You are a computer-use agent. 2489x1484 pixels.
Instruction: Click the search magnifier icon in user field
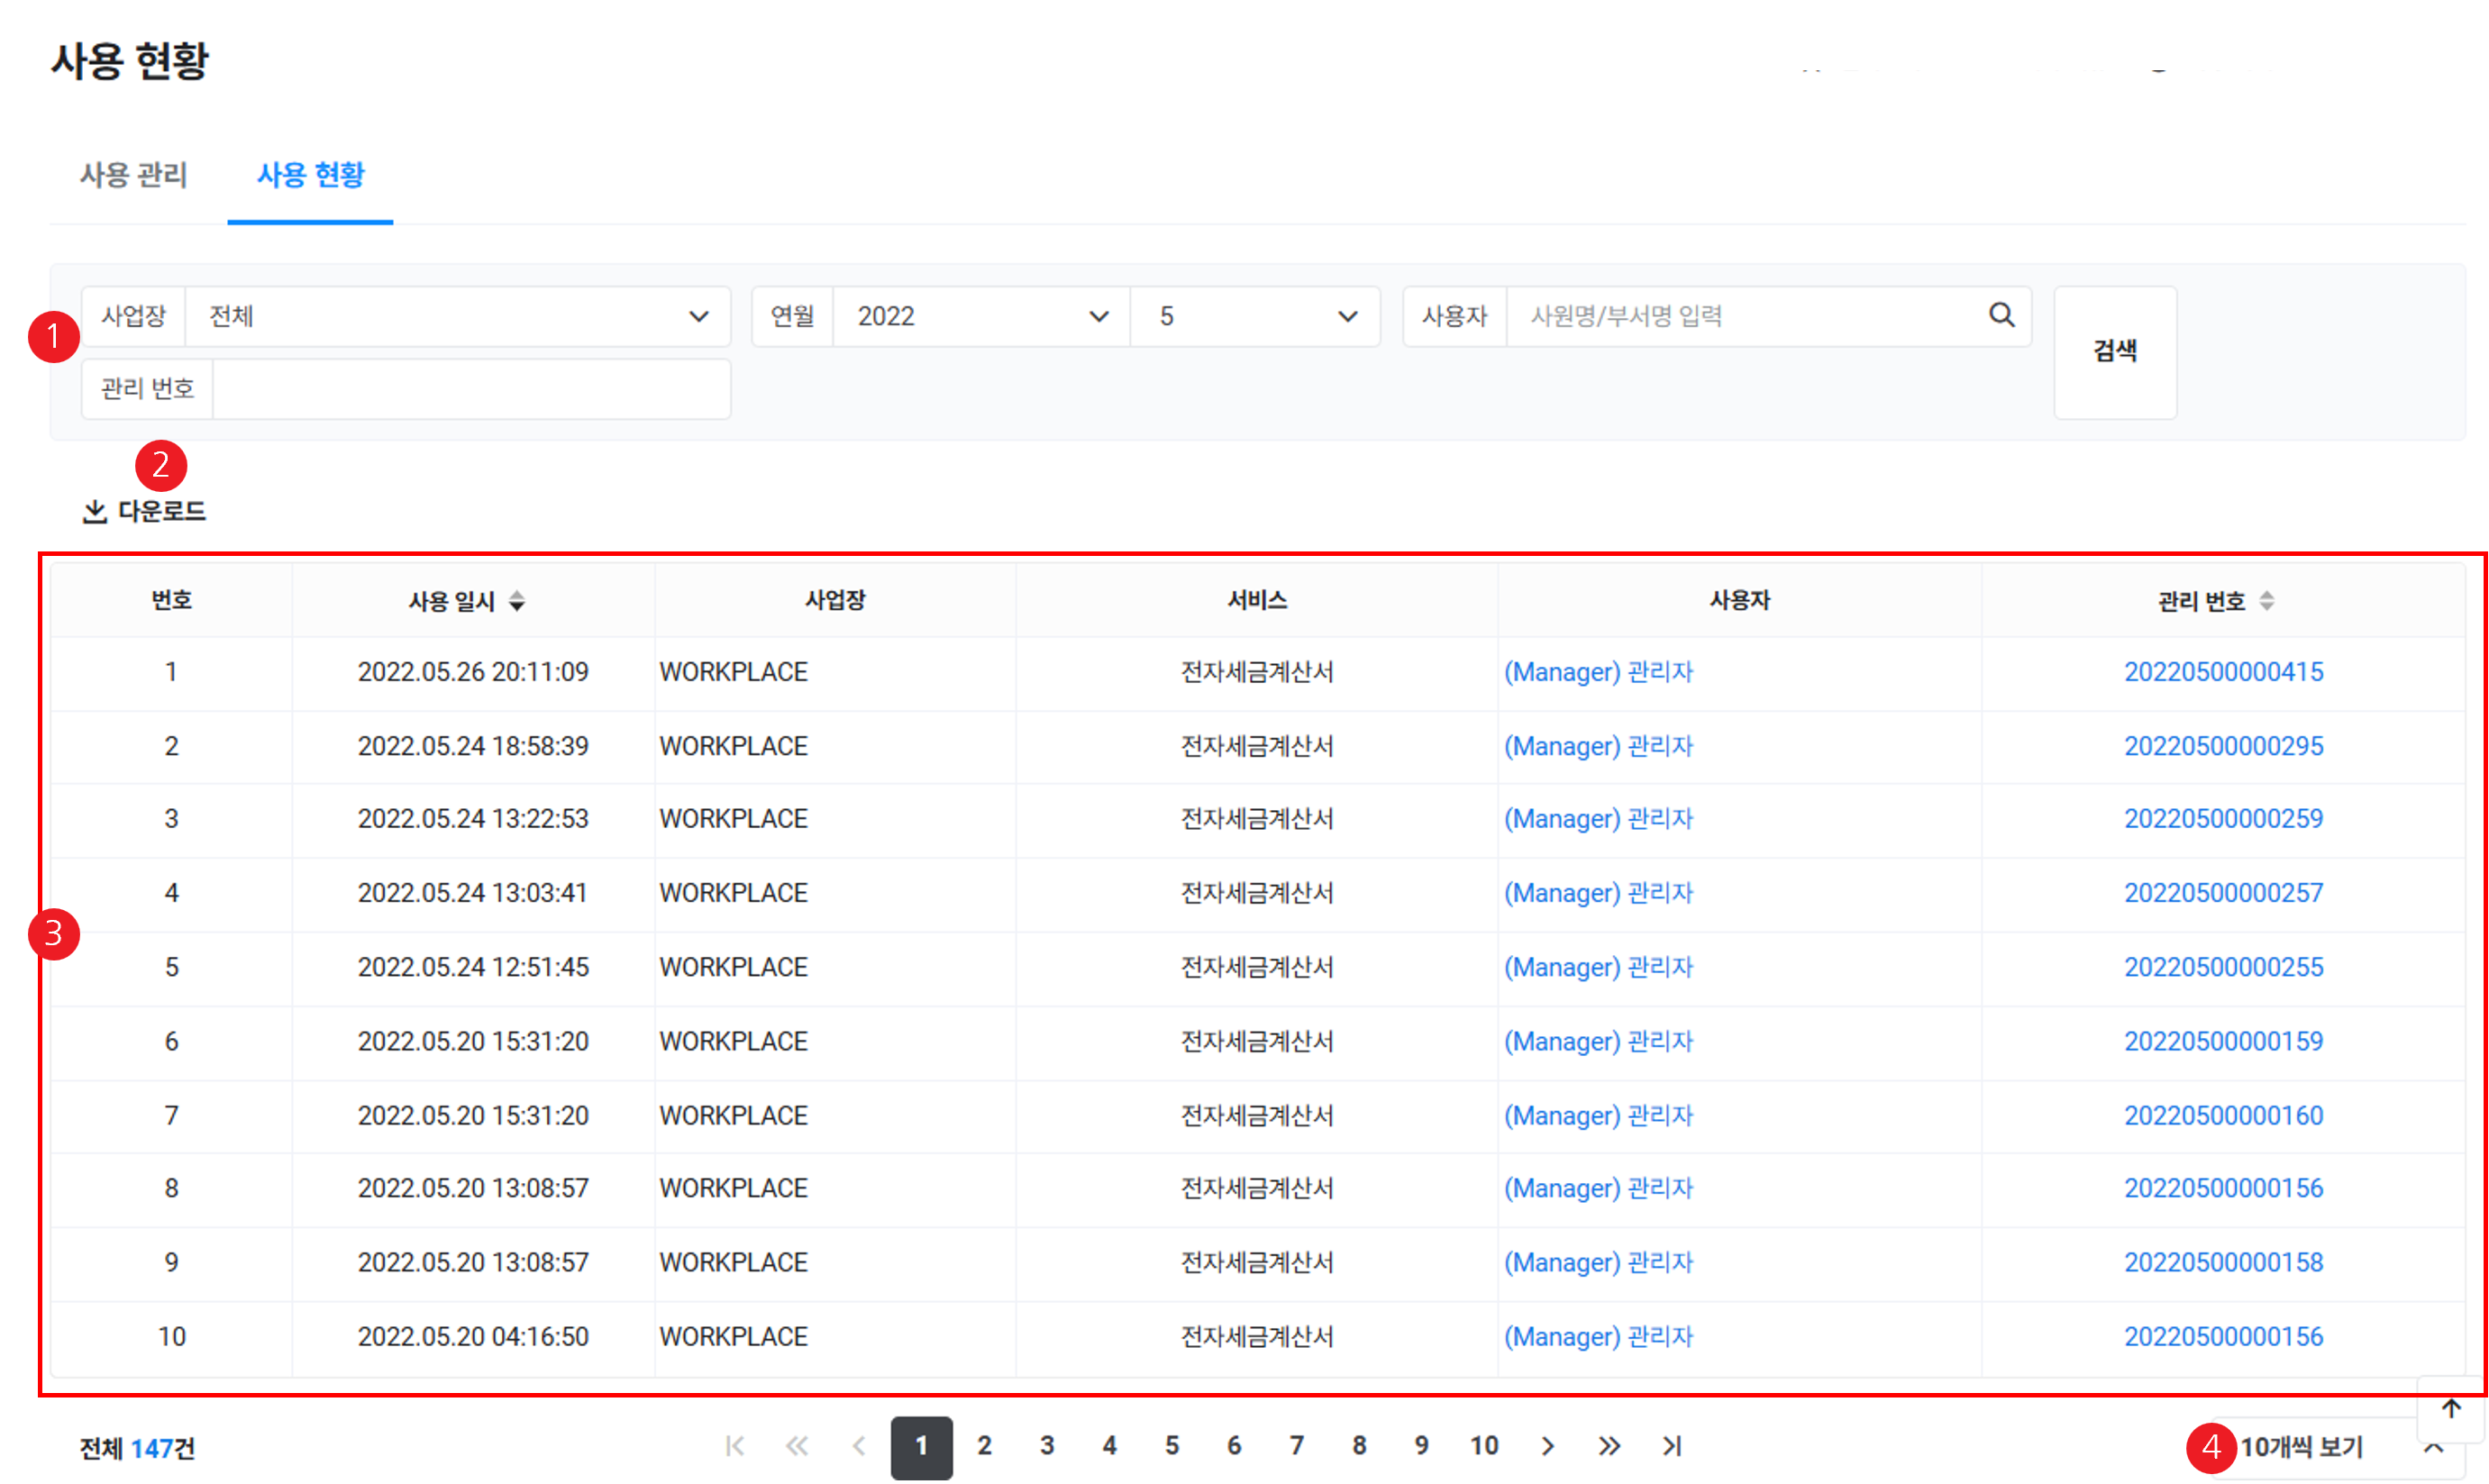tap(2000, 315)
